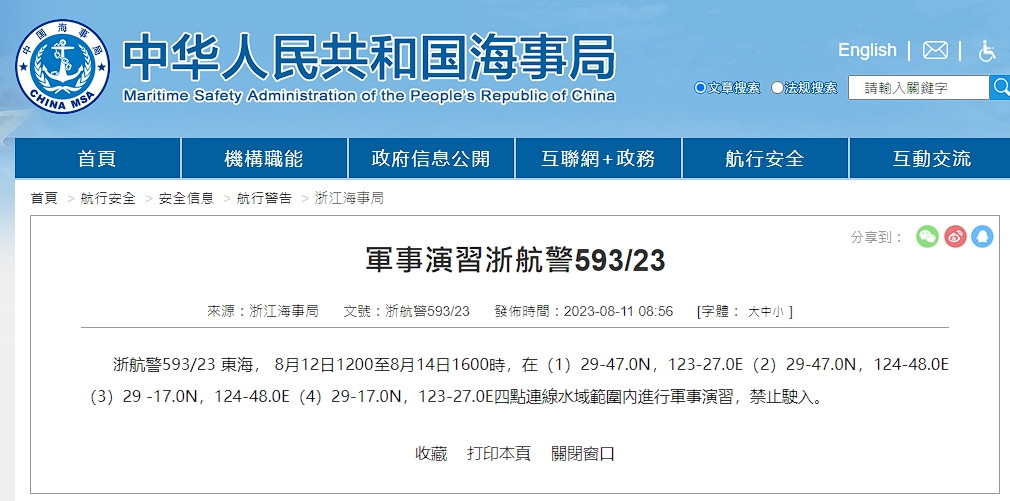Go to 浙江海事局 in the breadcrumb
The height and width of the screenshot is (501, 1010).
tap(349, 198)
